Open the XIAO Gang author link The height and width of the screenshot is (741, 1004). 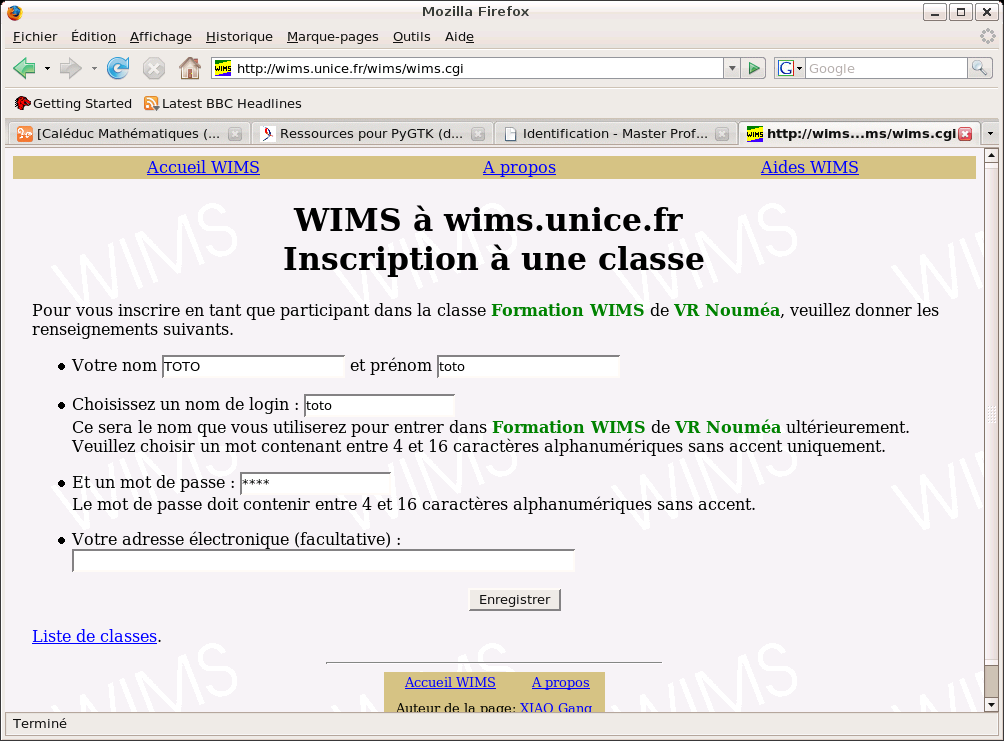click(x=556, y=707)
